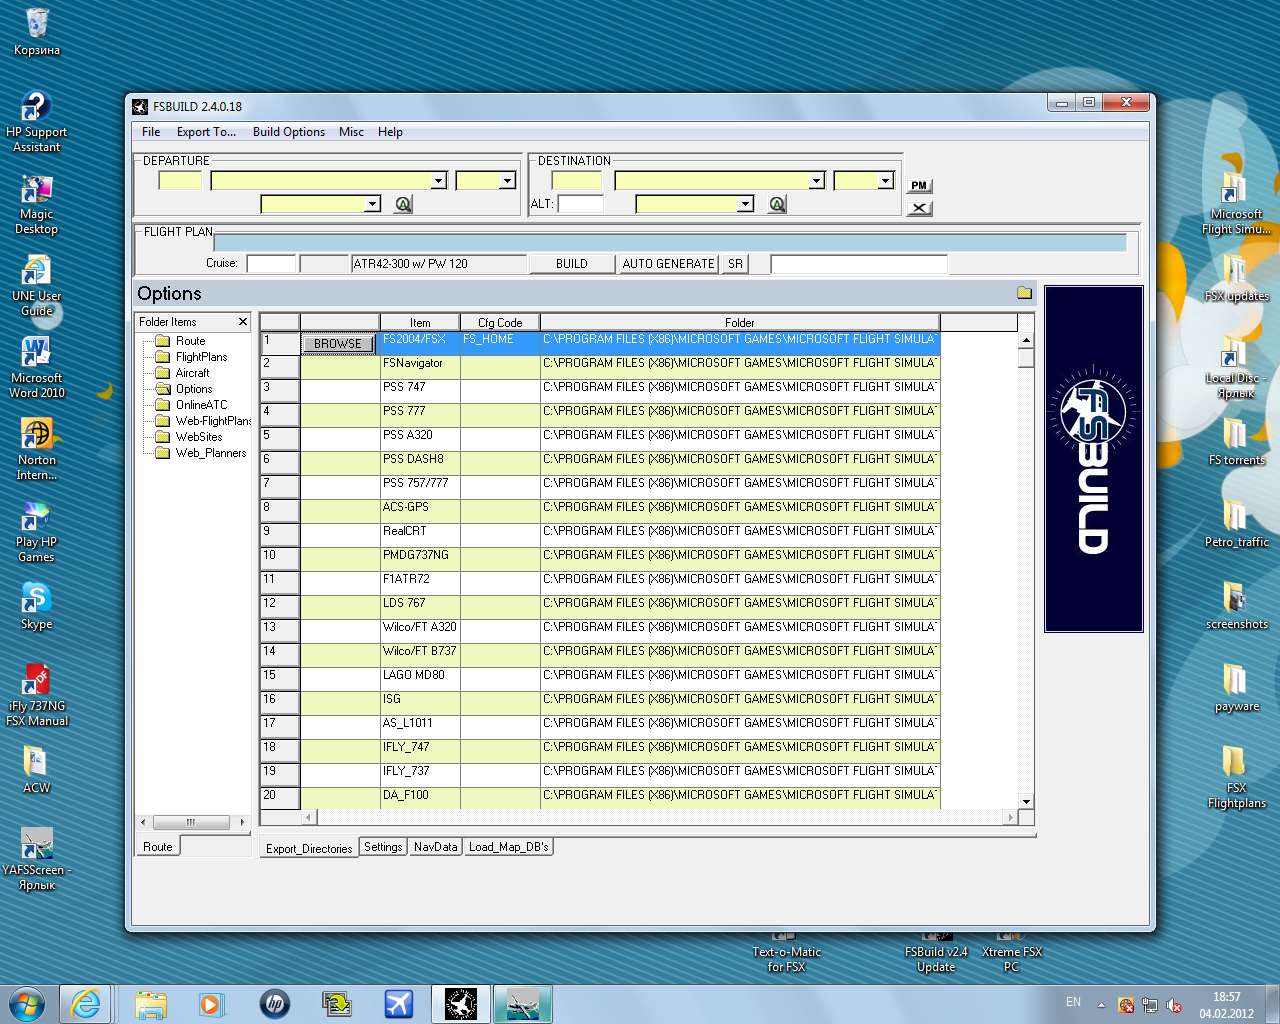Click the BROWSE button in row 1
Screen dimensions: 1280x1024
(338, 343)
